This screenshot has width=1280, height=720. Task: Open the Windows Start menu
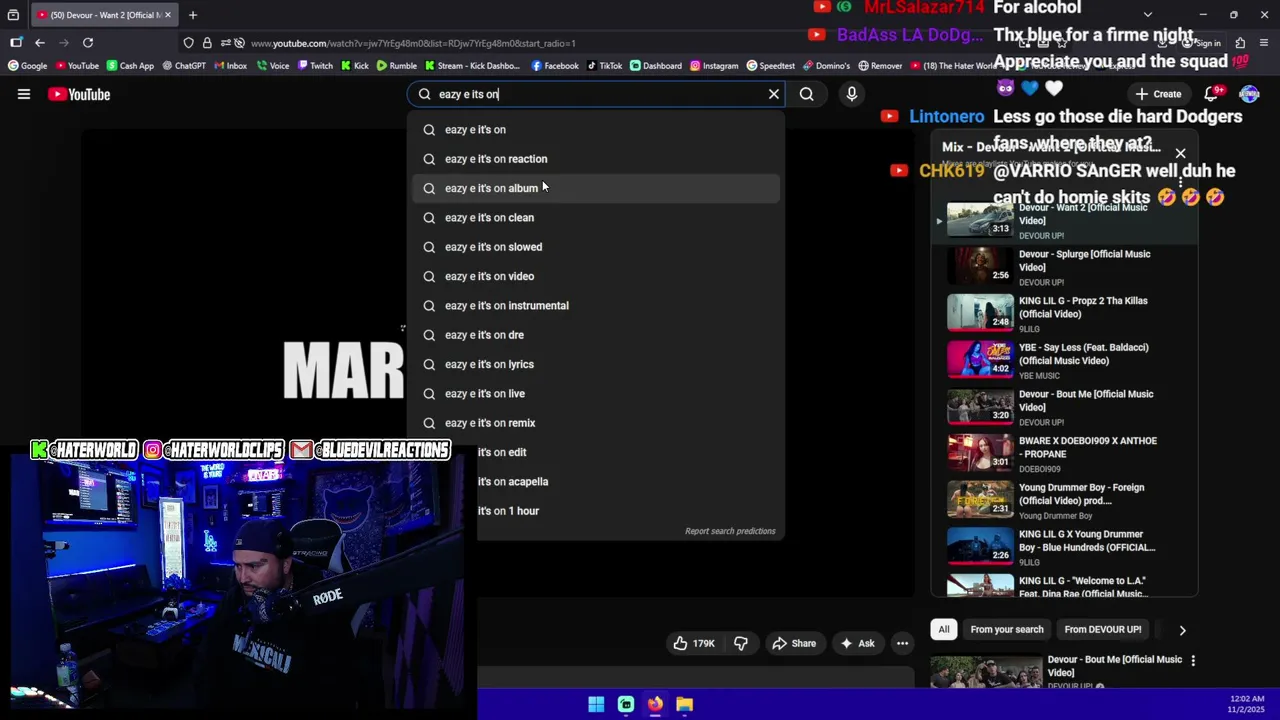coord(596,704)
